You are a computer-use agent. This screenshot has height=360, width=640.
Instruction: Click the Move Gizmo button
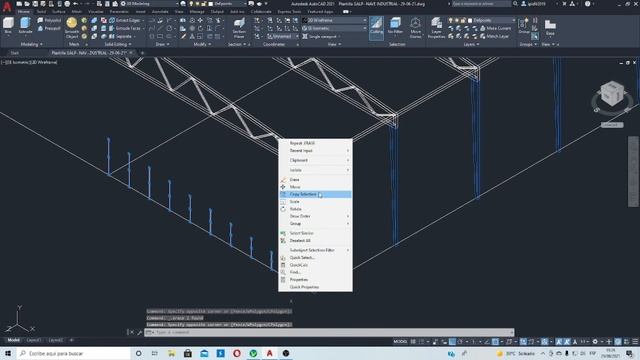[x=416, y=27]
